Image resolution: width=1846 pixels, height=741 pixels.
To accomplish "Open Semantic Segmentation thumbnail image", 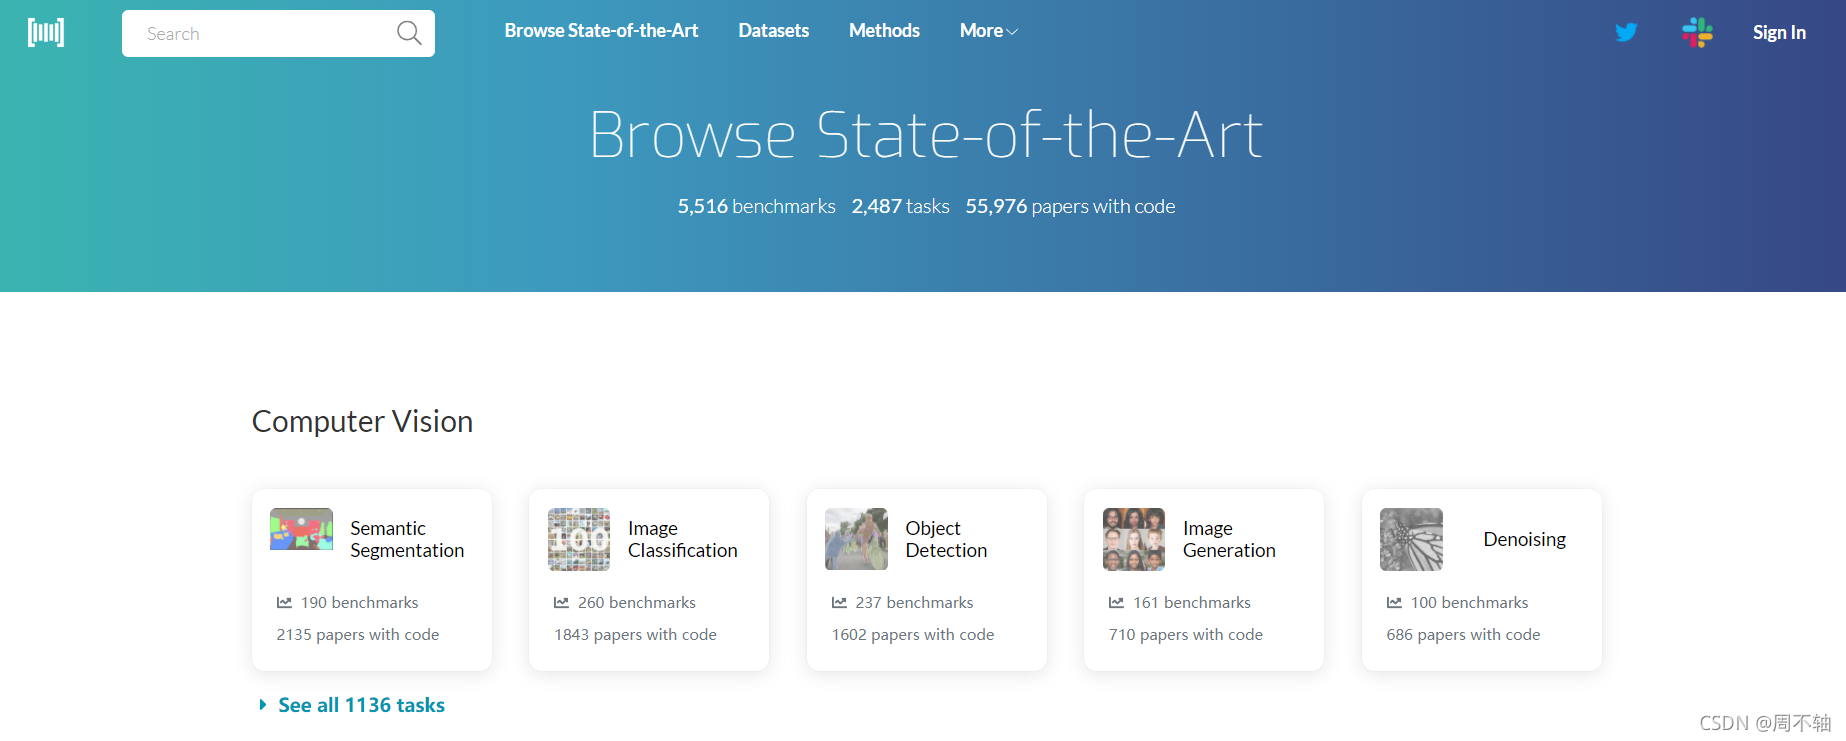I will click(301, 529).
